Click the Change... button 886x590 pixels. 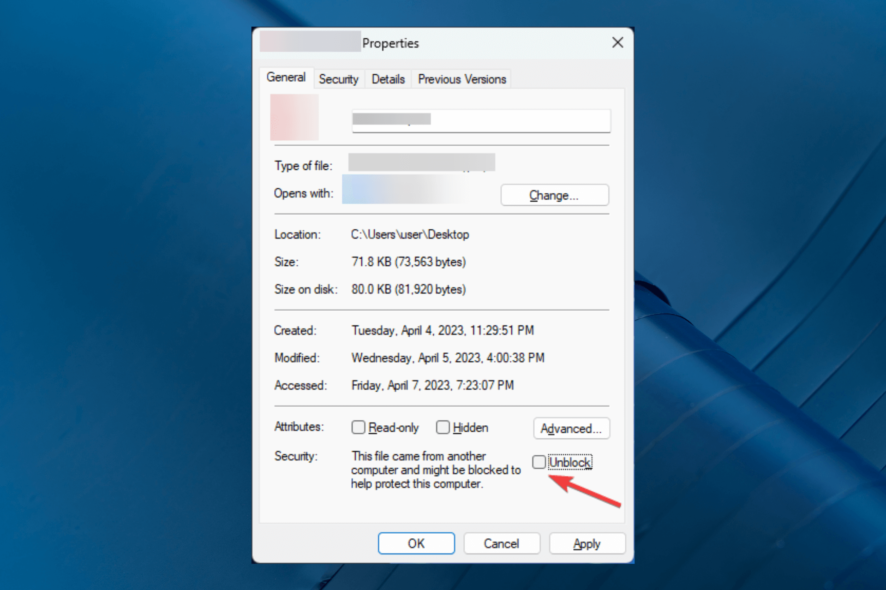554,195
